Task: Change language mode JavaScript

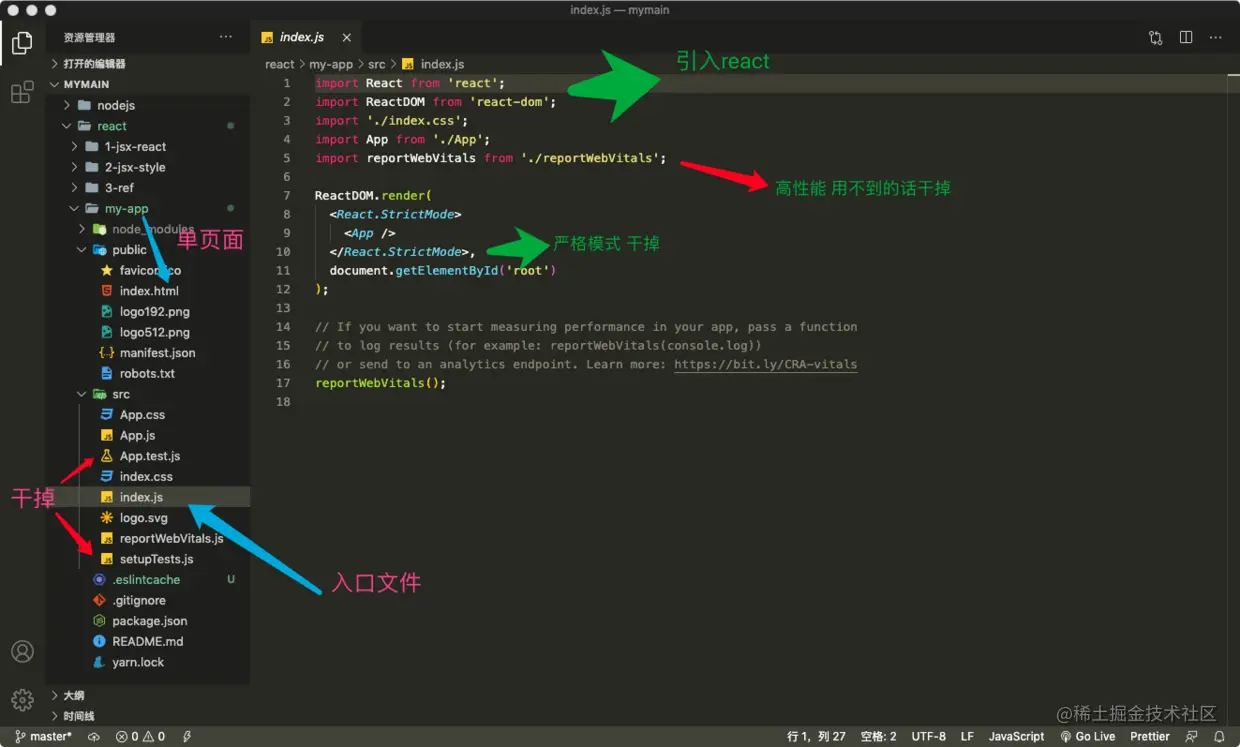Action: coord(1016,736)
